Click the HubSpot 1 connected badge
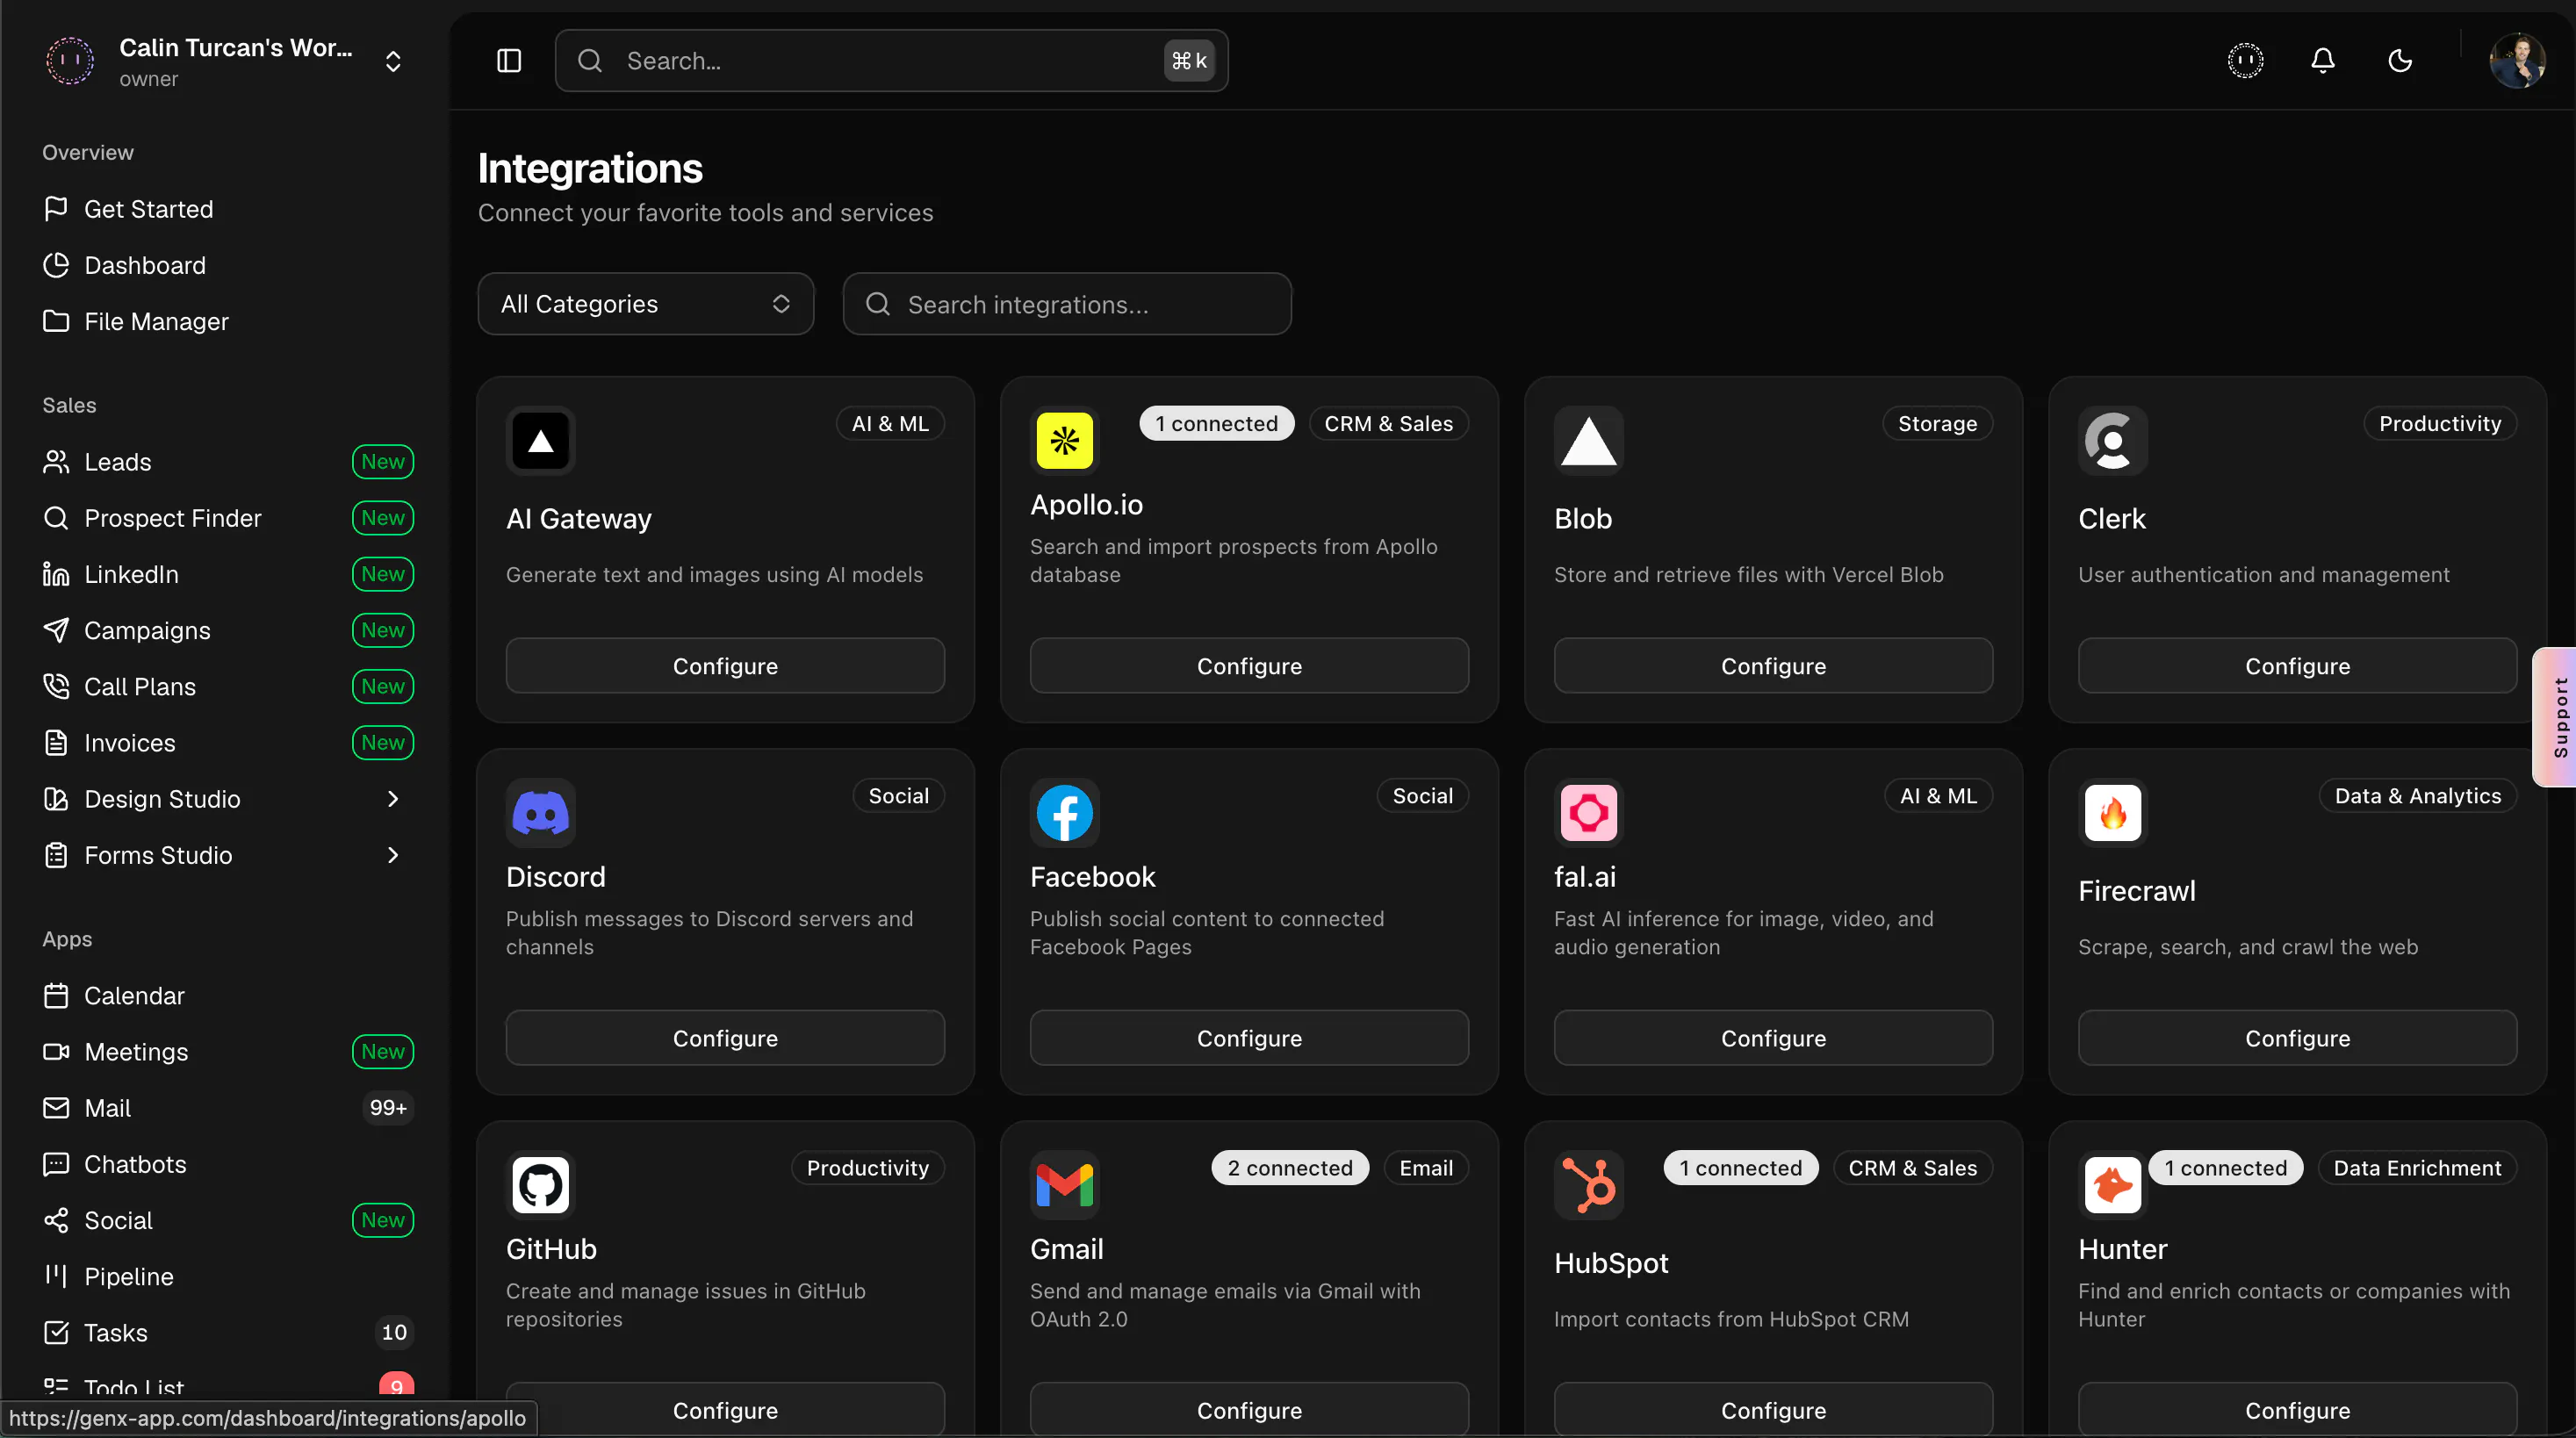The image size is (2576, 1438). (1740, 1167)
